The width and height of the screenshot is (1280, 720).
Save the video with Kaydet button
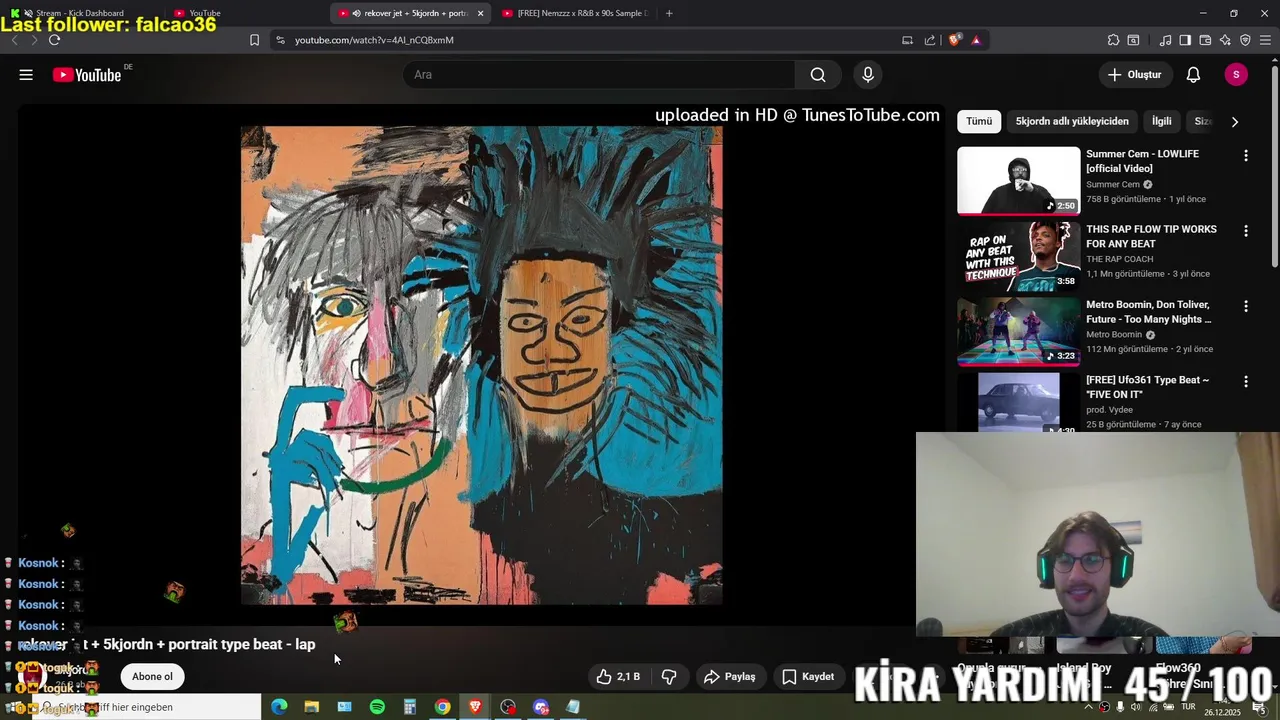(807, 677)
